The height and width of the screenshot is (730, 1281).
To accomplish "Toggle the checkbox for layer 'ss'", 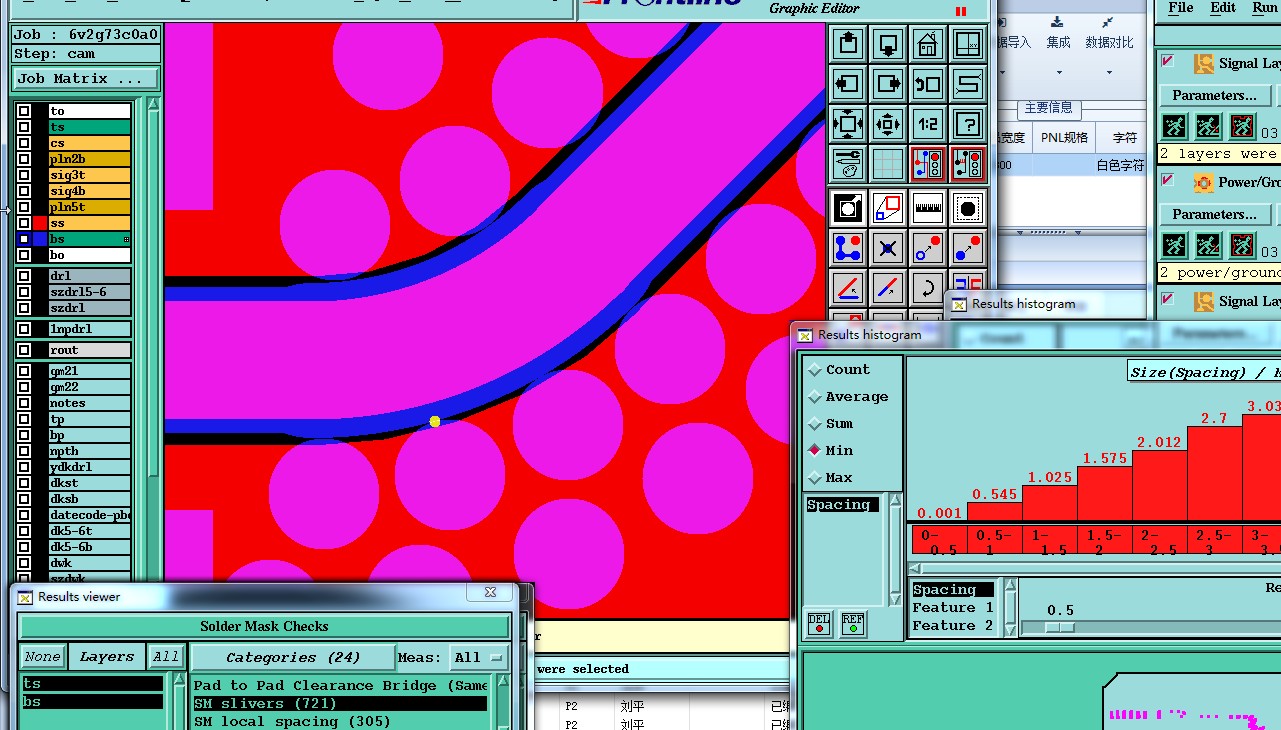I will (x=24, y=223).
